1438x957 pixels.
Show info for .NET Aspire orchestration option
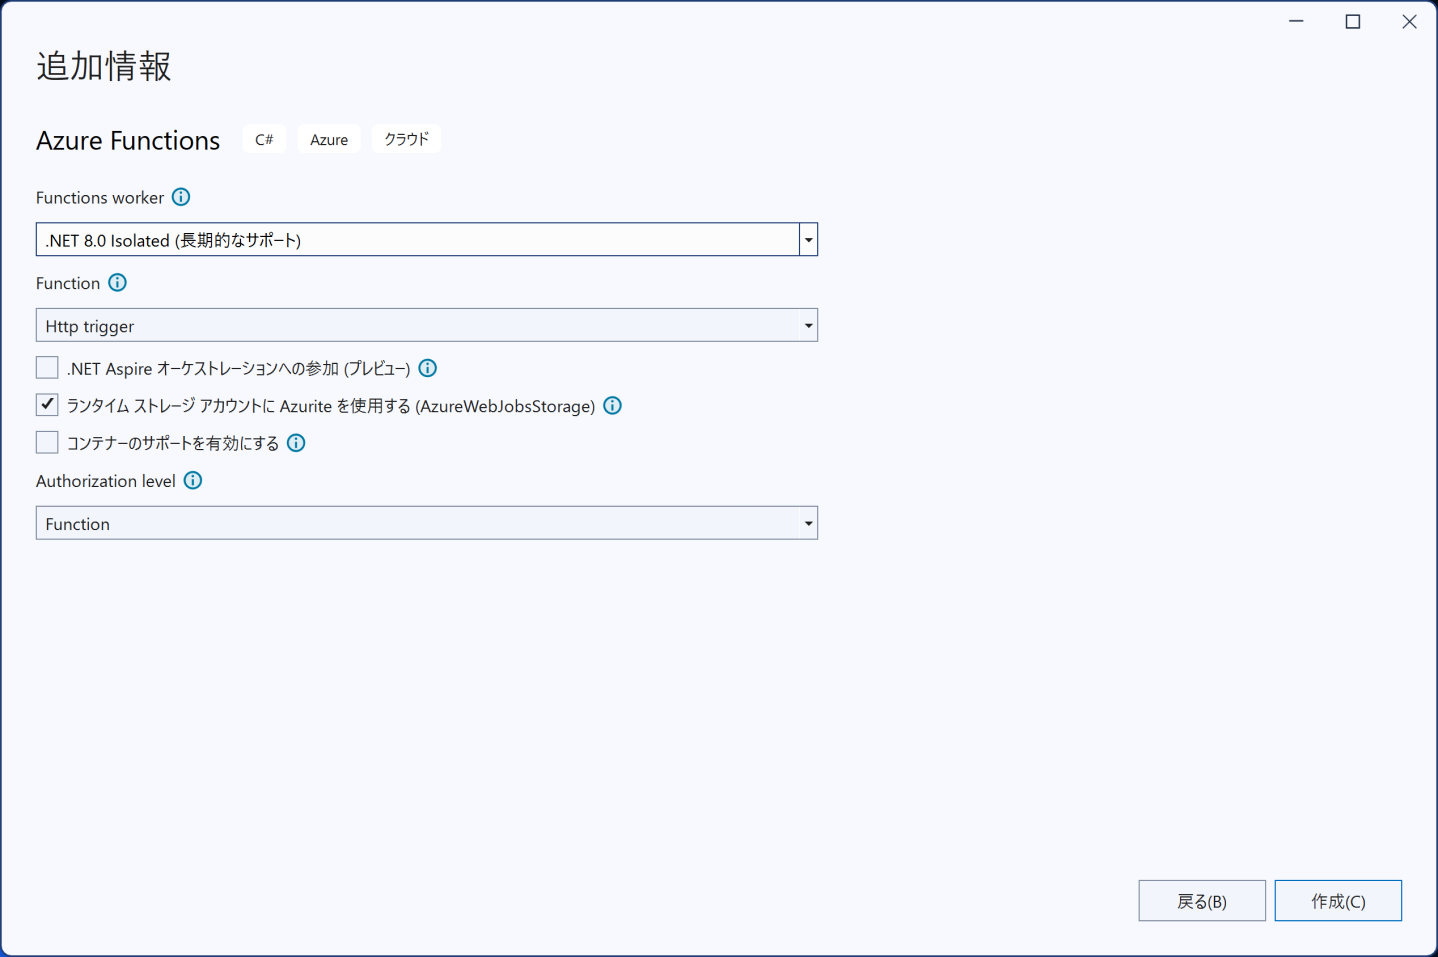428,368
